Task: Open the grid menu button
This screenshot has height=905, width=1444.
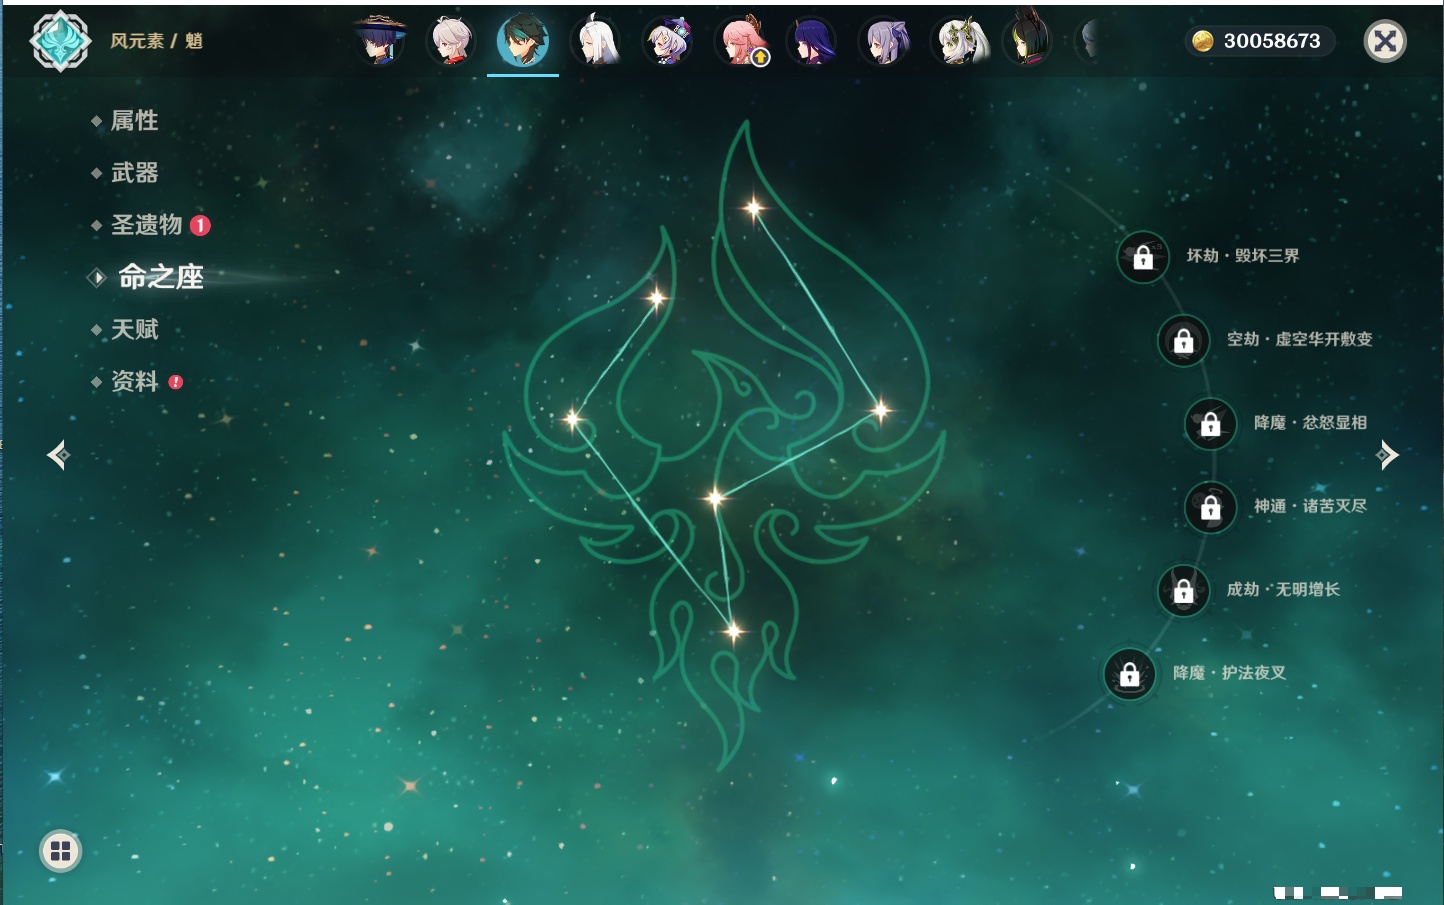Action: (x=60, y=851)
